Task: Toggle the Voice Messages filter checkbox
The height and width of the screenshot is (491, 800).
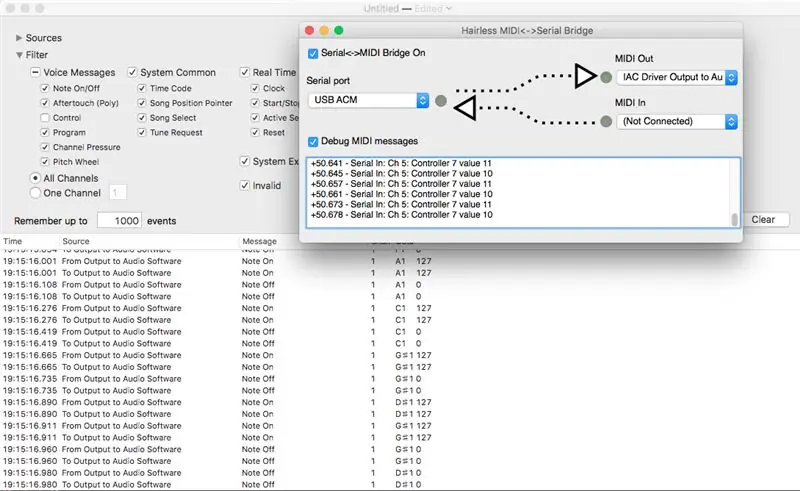Action: 35,72
